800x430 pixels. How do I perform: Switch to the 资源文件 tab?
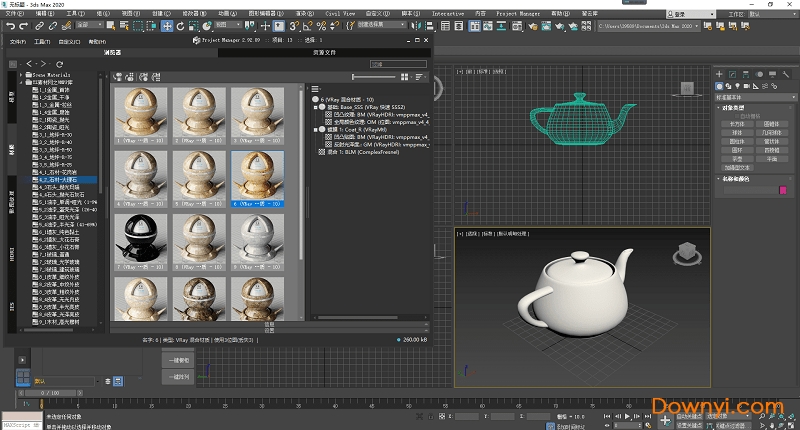tap(323, 51)
